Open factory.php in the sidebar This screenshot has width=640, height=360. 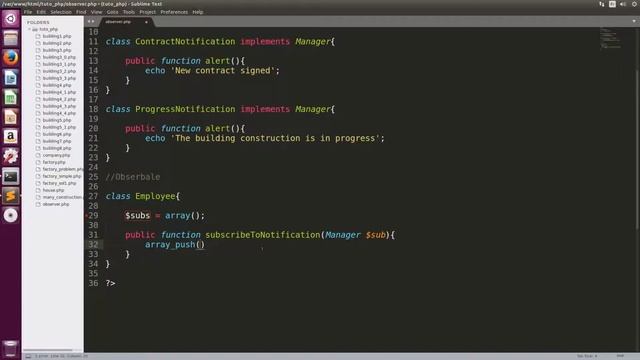point(54,162)
